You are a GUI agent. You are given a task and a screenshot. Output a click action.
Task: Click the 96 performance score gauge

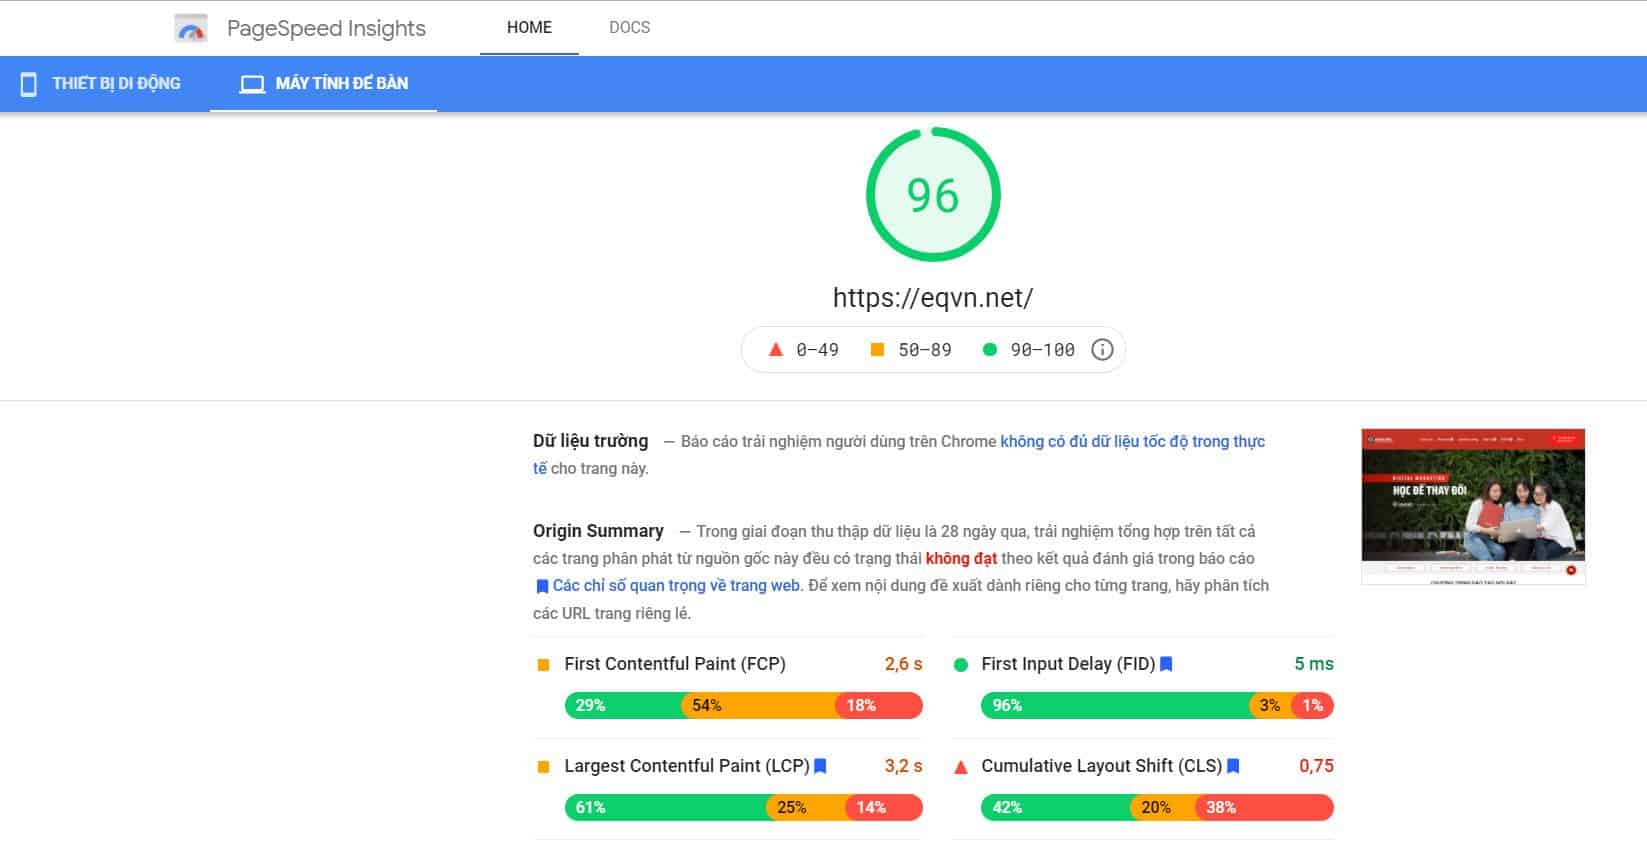[x=933, y=195]
